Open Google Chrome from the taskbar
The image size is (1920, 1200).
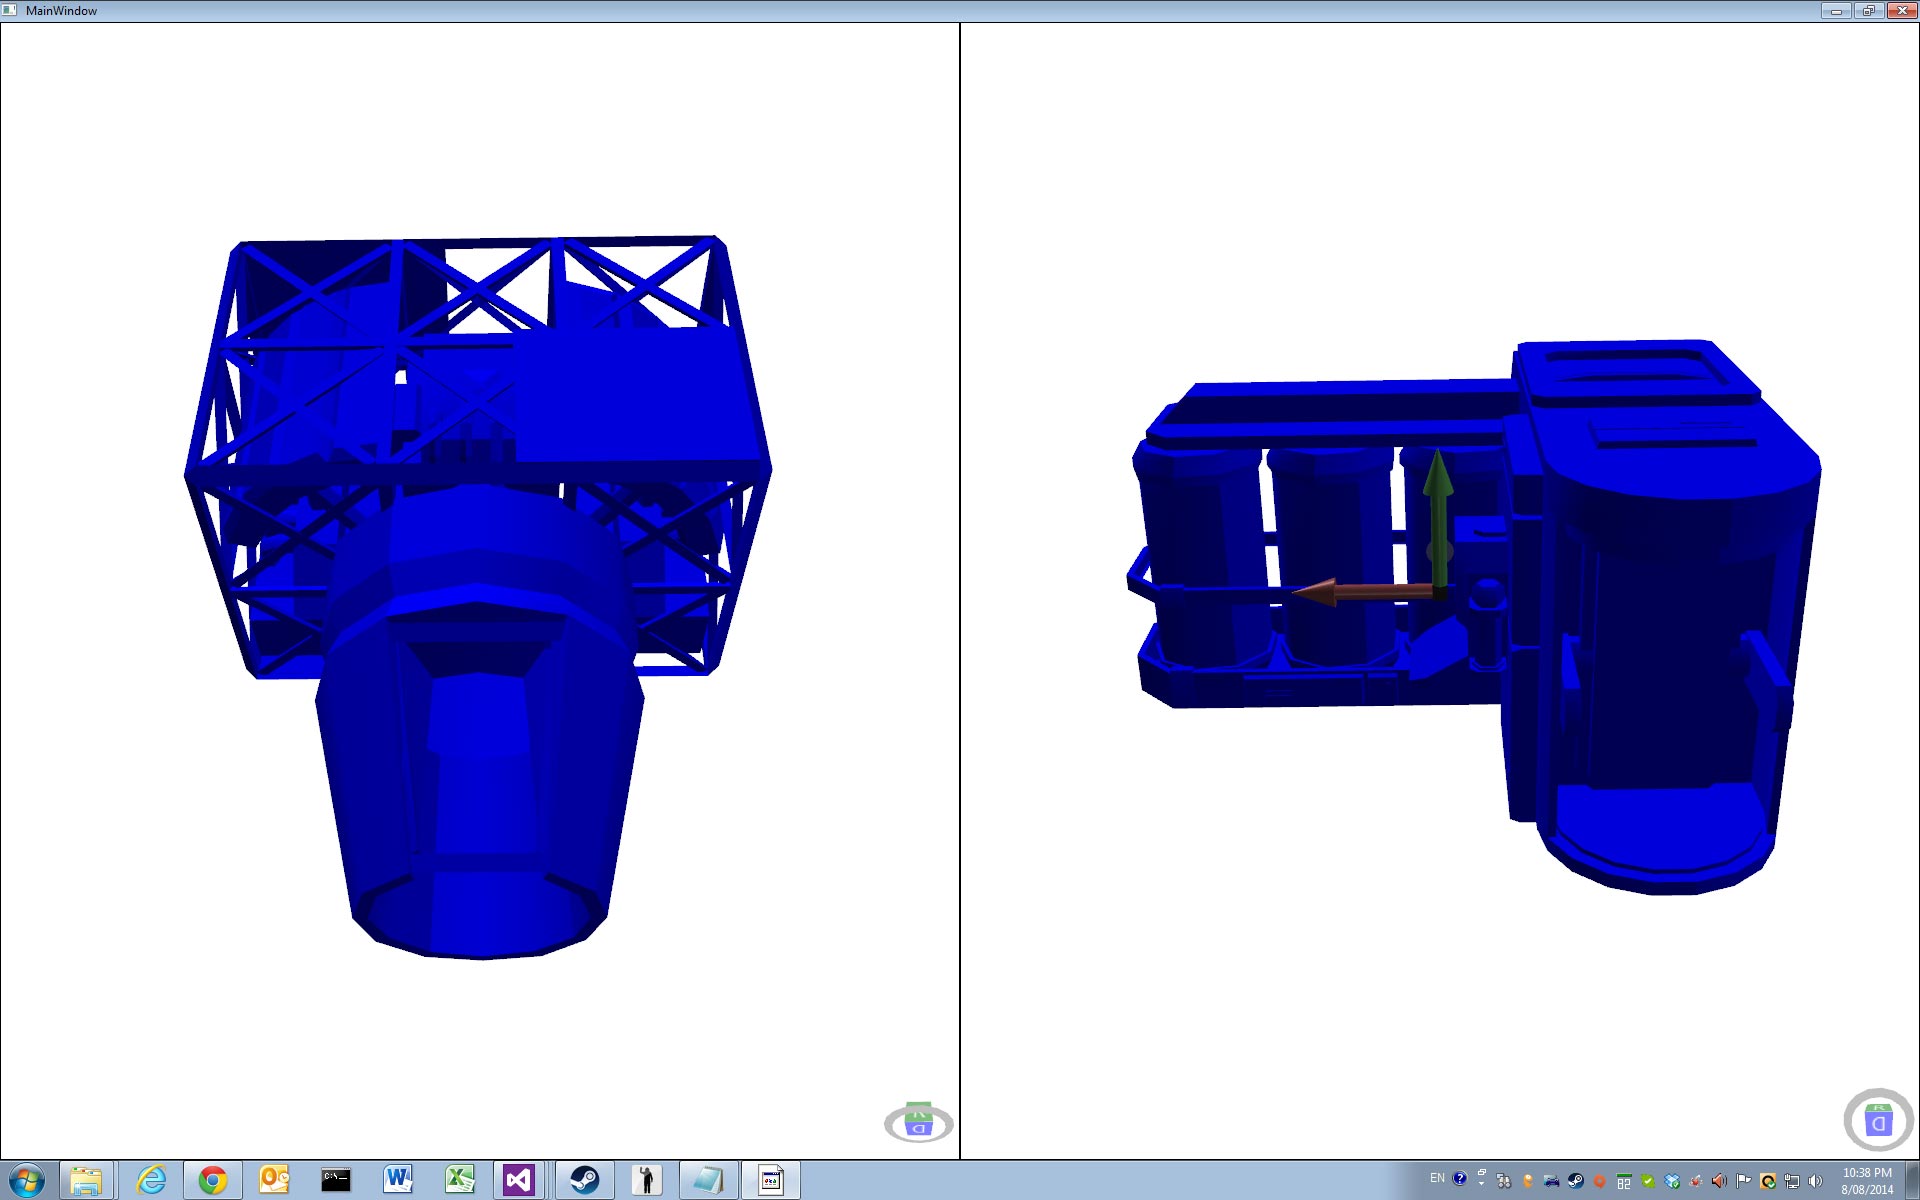pyautogui.click(x=212, y=1181)
